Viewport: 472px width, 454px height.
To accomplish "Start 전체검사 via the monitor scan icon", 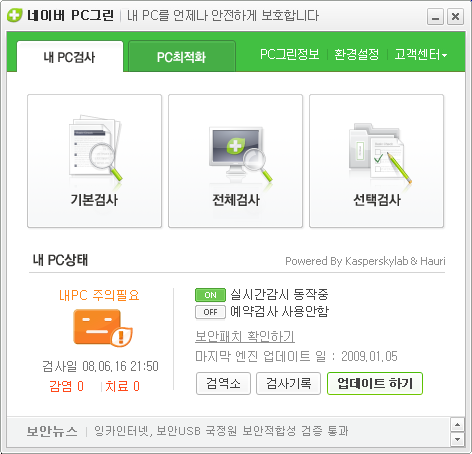I will tap(240, 154).
